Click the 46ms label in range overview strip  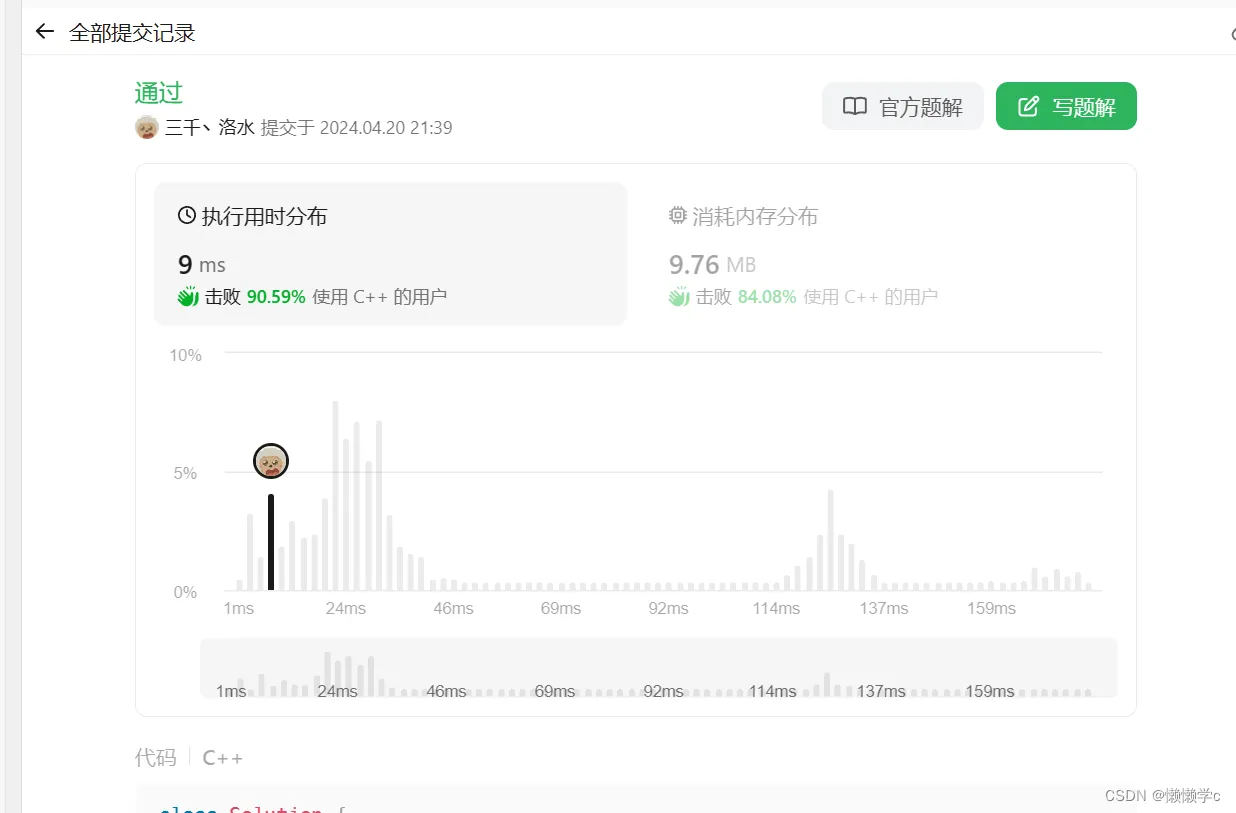[446, 691]
